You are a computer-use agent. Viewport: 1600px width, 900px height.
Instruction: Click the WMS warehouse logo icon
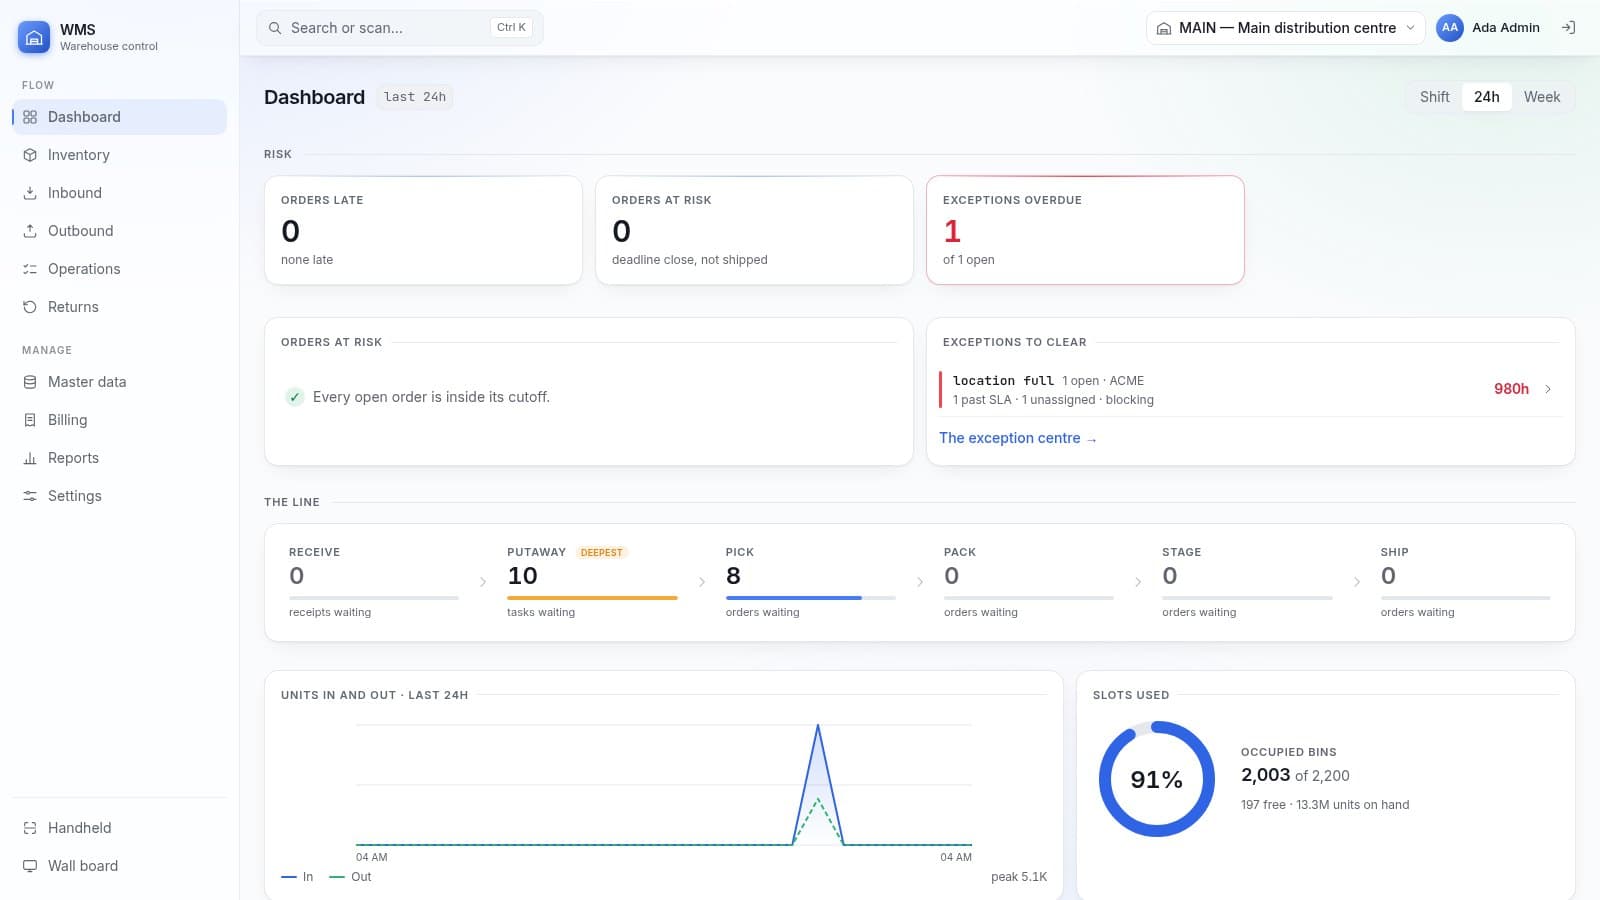(34, 37)
